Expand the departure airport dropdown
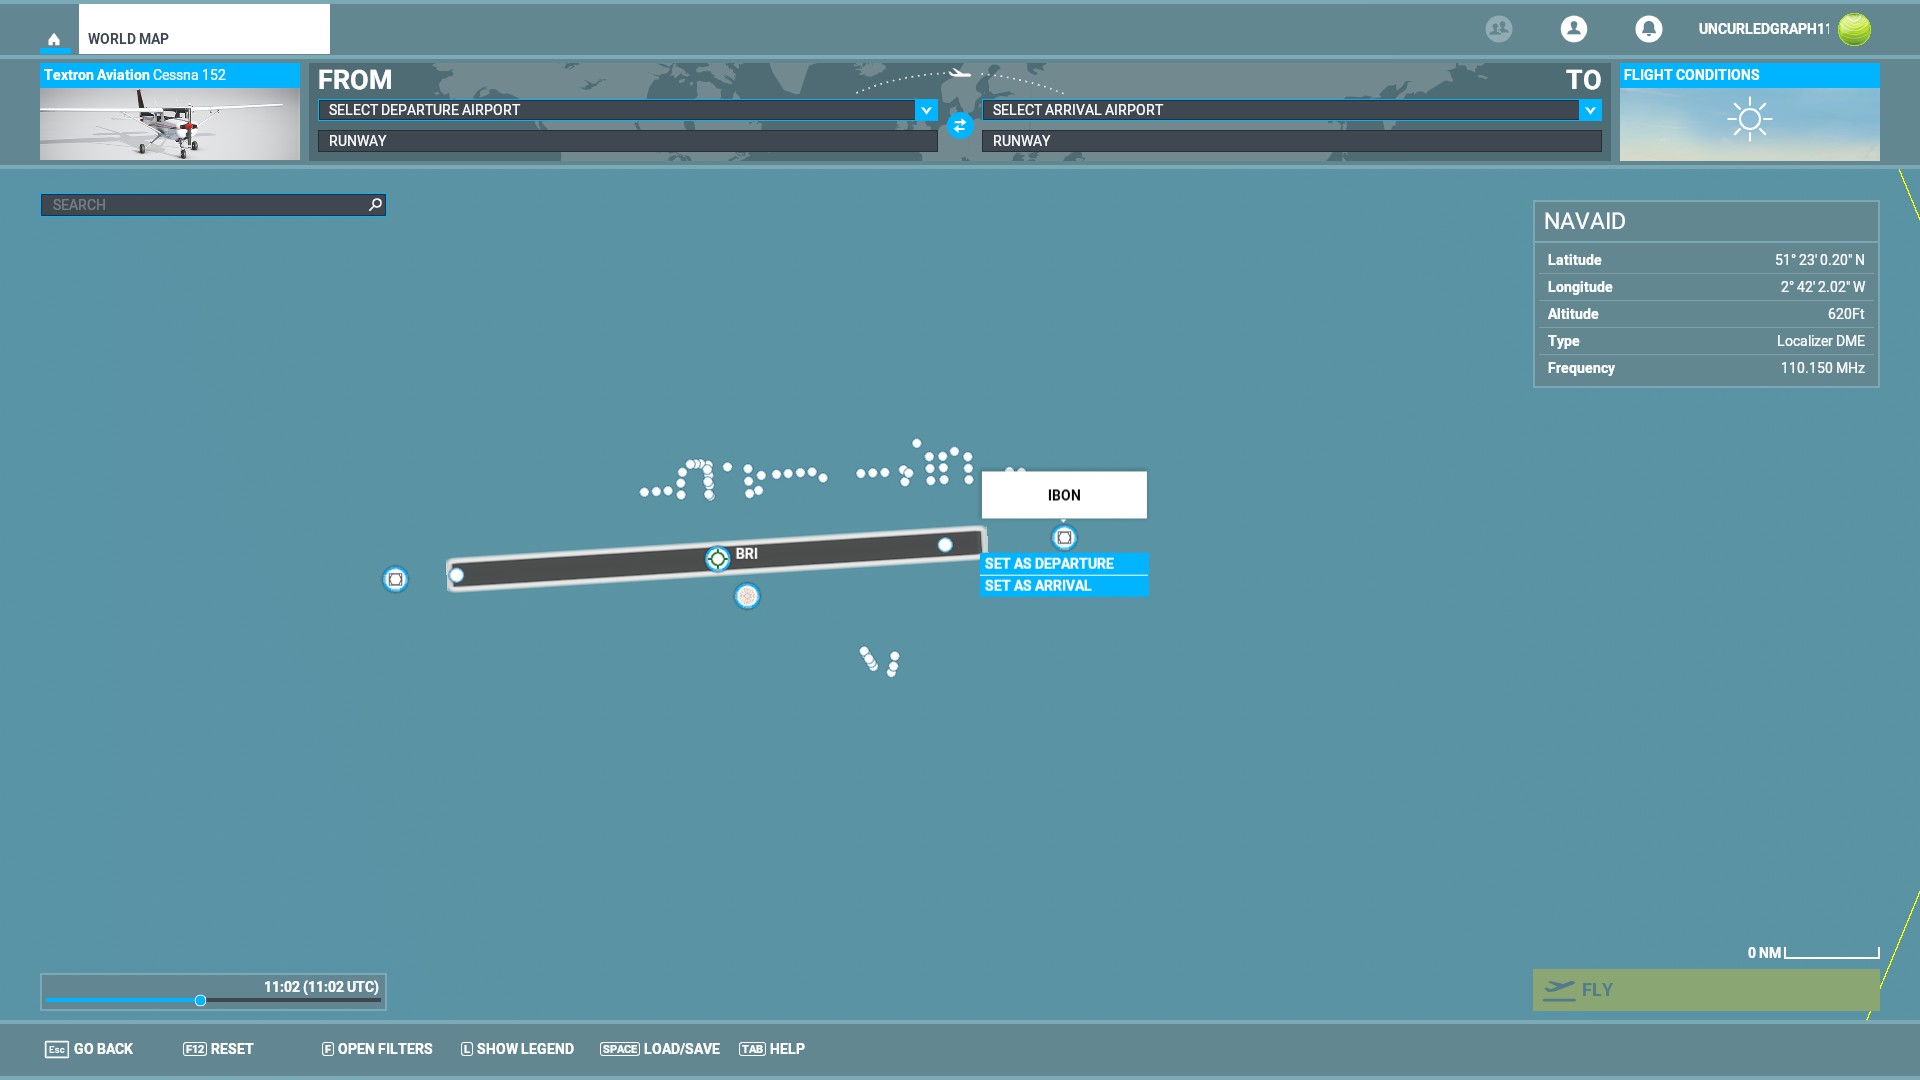This screenshot has width=1920, height=1080. click(926, 110)
